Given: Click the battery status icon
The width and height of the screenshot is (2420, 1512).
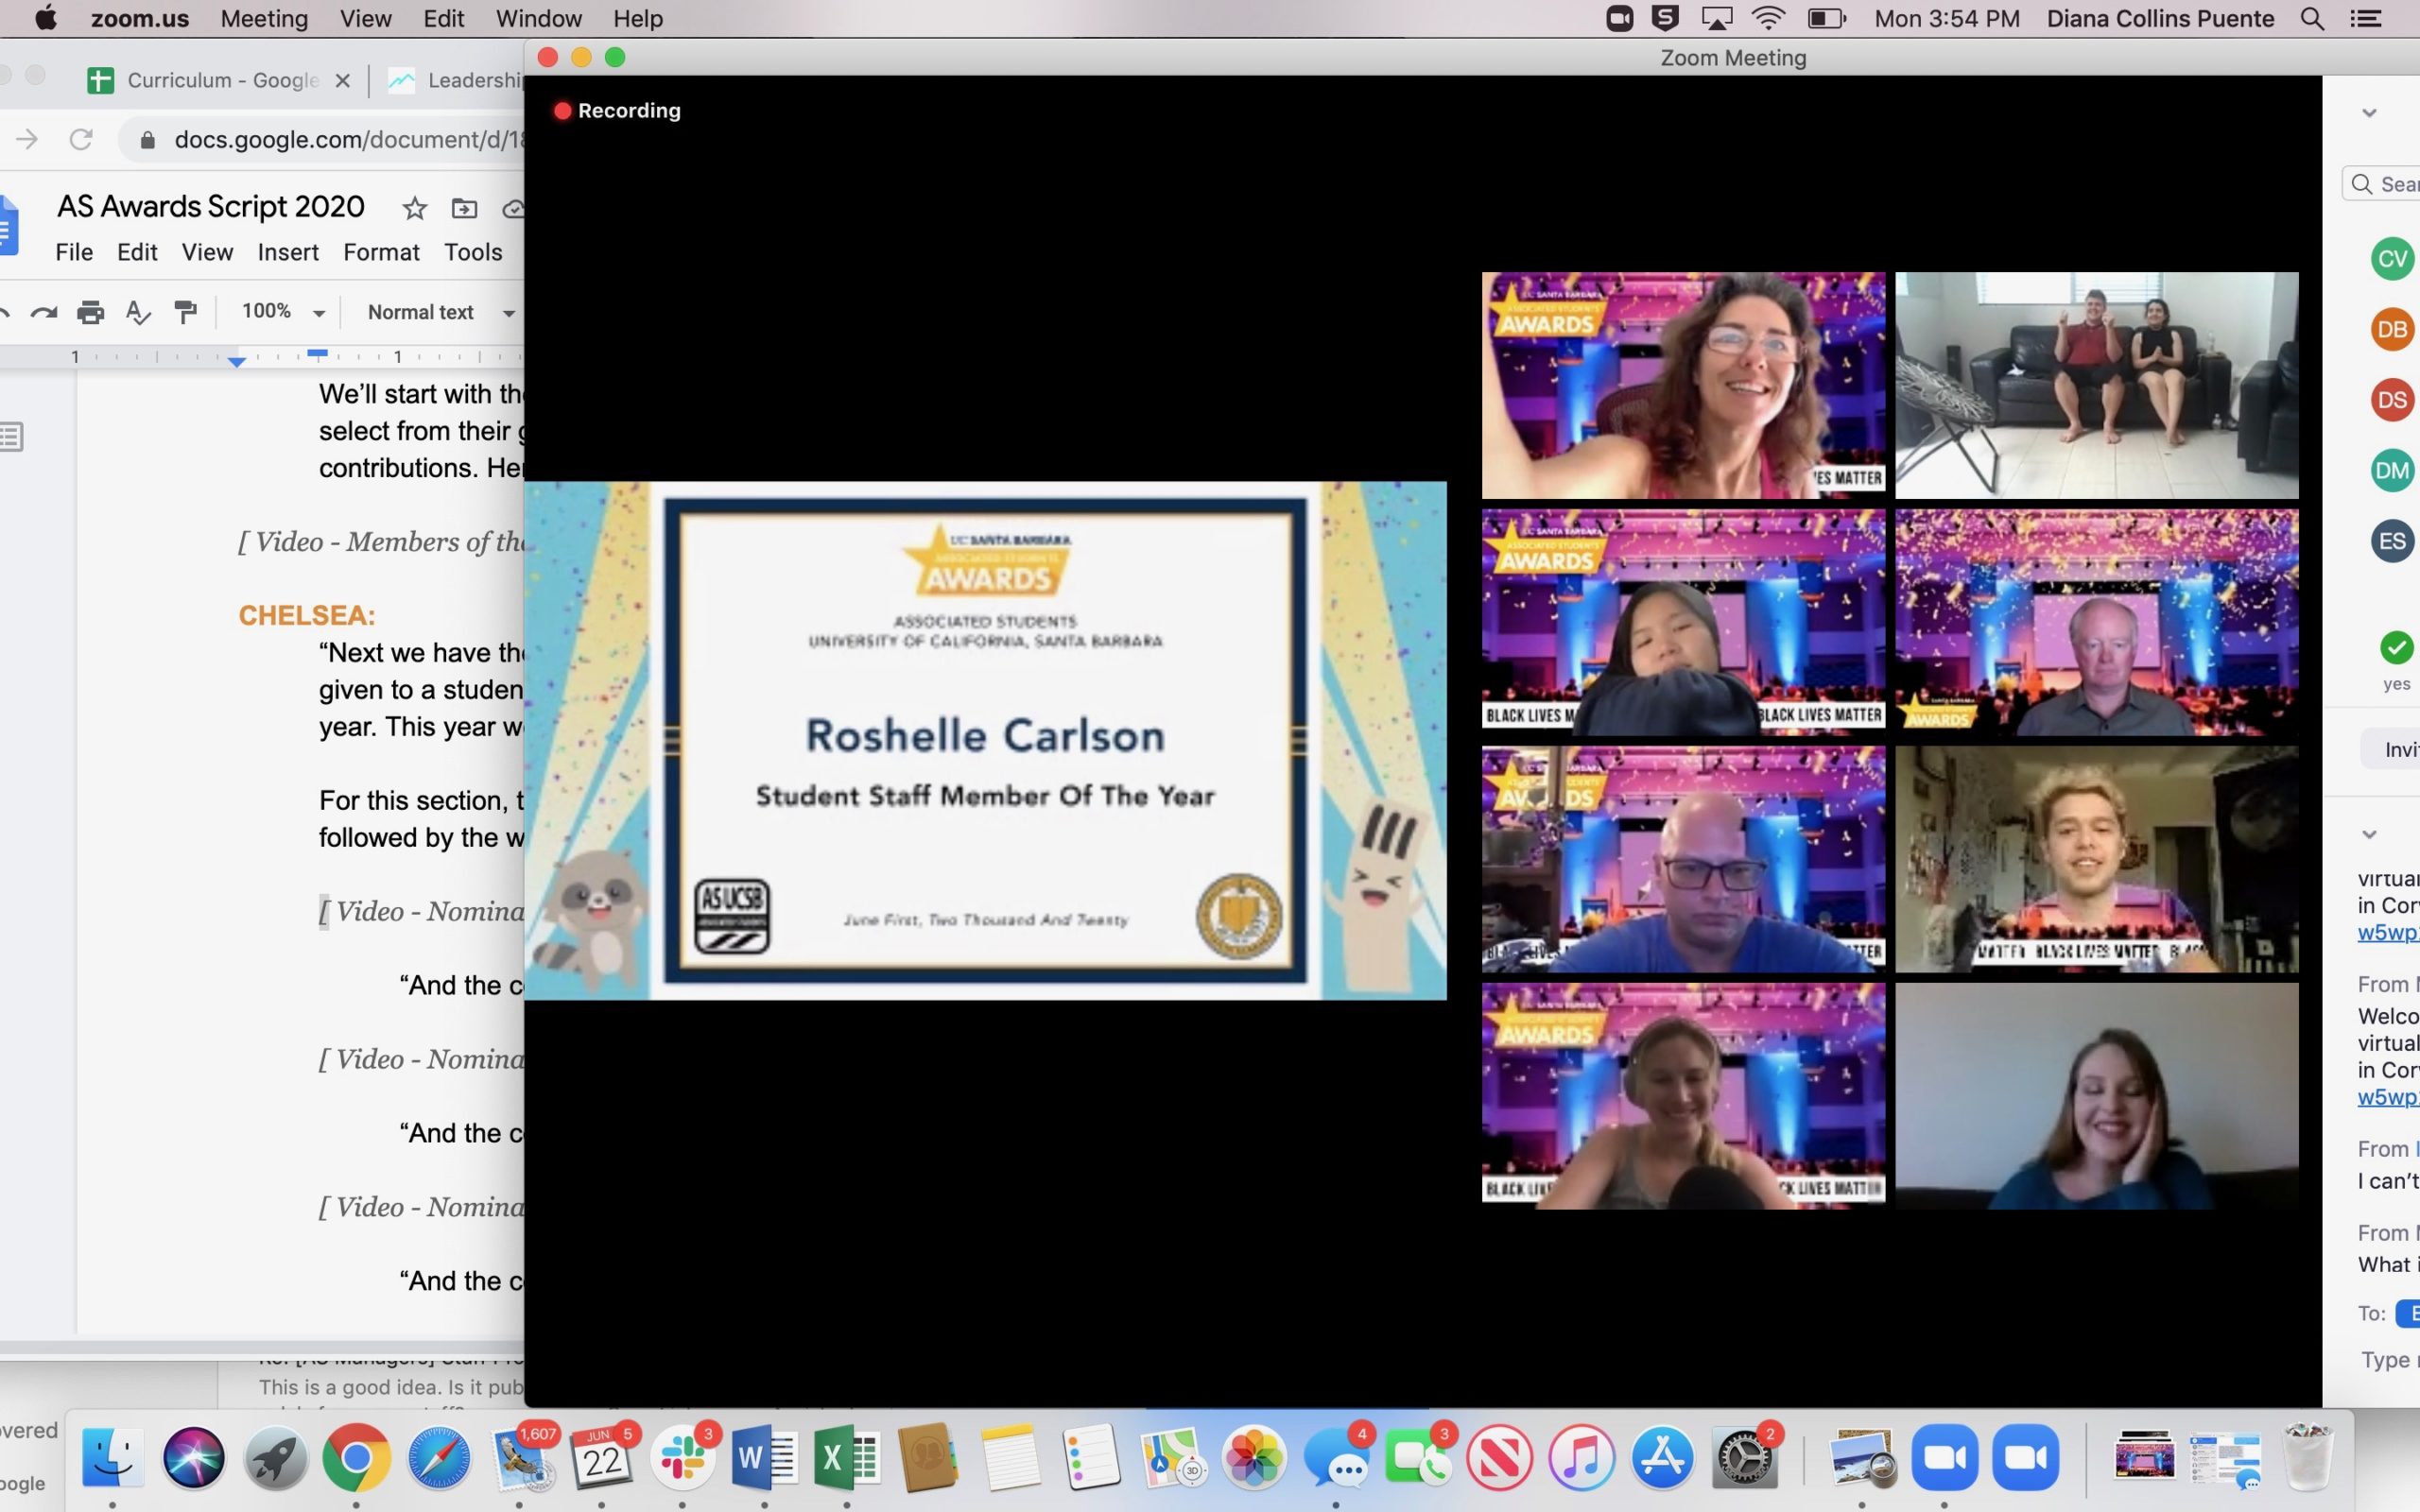Looking at the screenshot, I should [1826, 19].
